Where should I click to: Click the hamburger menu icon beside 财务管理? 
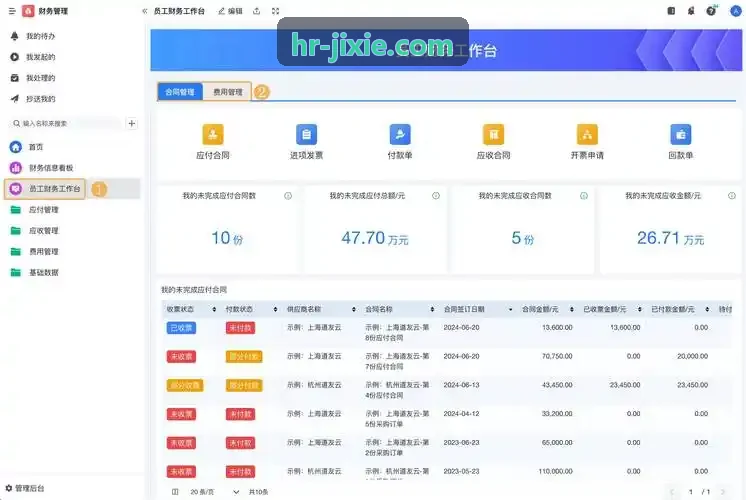point(12,11)
